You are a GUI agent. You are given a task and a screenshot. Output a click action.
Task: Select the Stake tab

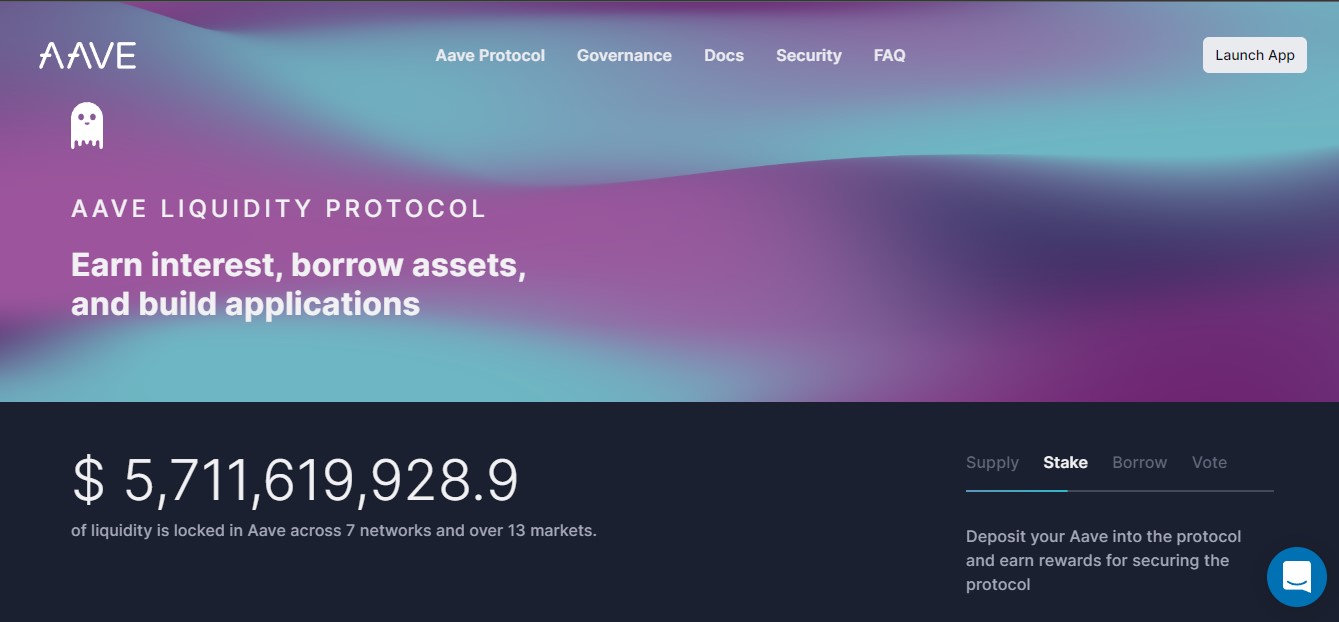point(1065,462)
